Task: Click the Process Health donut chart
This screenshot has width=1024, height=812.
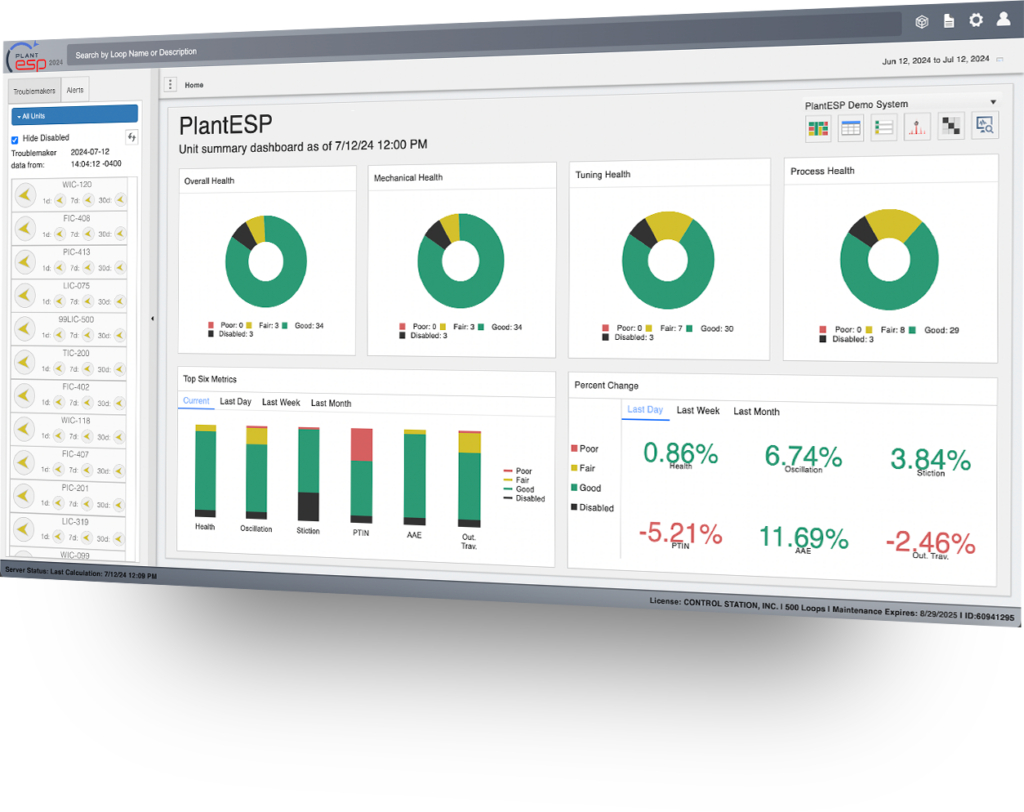Action: [x=889, y=259]
